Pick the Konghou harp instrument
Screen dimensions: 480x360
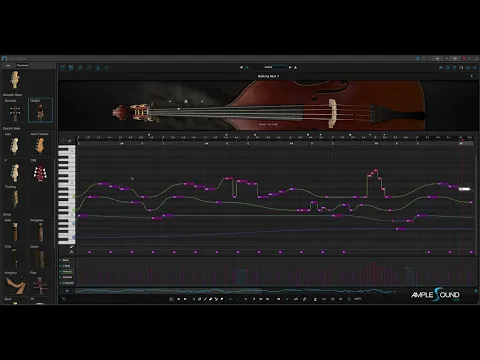(x=15, y=284)
